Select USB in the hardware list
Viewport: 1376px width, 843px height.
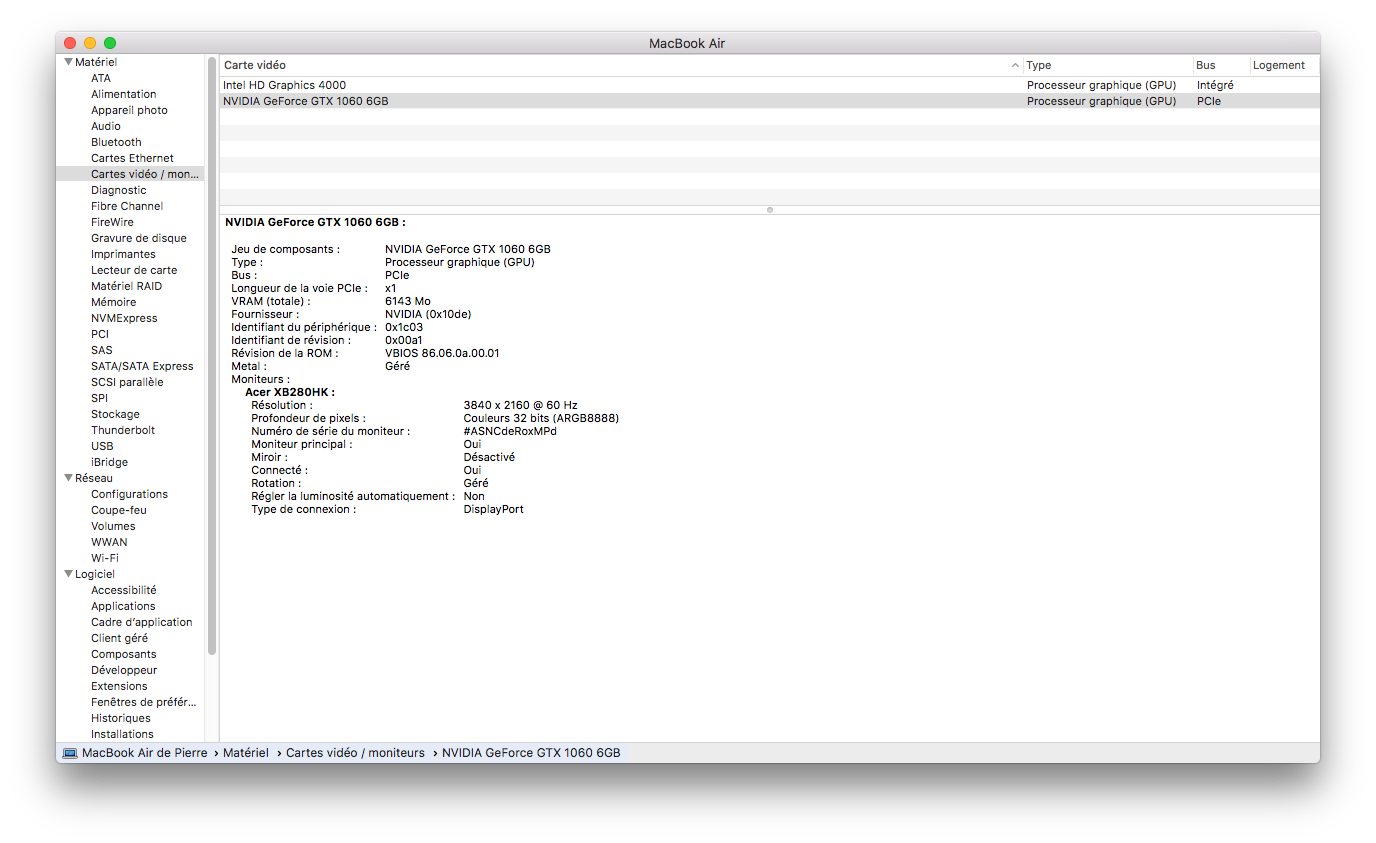tap(102, 446)
